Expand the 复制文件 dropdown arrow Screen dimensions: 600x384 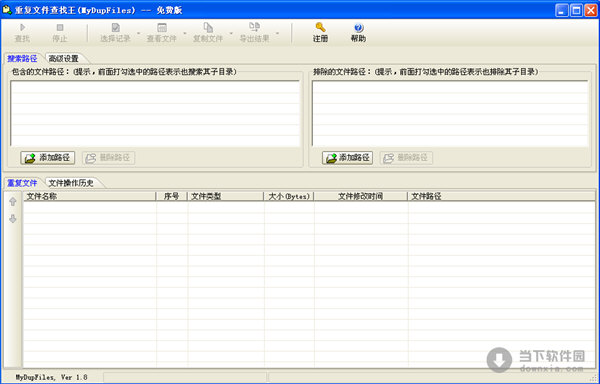pyautogui.click(x=231, y=33)
